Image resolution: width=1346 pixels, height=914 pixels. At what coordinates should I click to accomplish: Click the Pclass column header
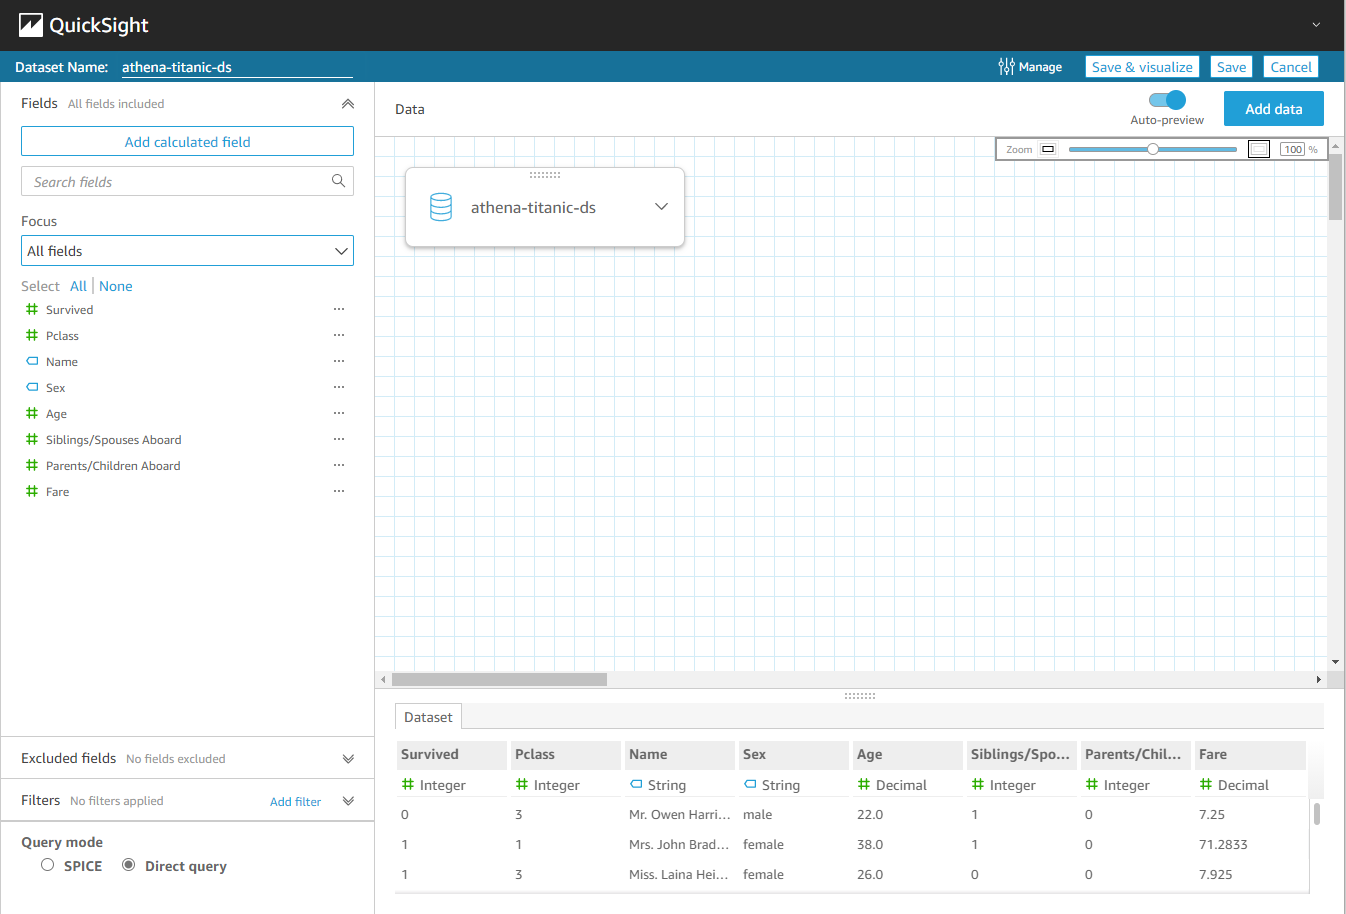[x=564, y=754]
